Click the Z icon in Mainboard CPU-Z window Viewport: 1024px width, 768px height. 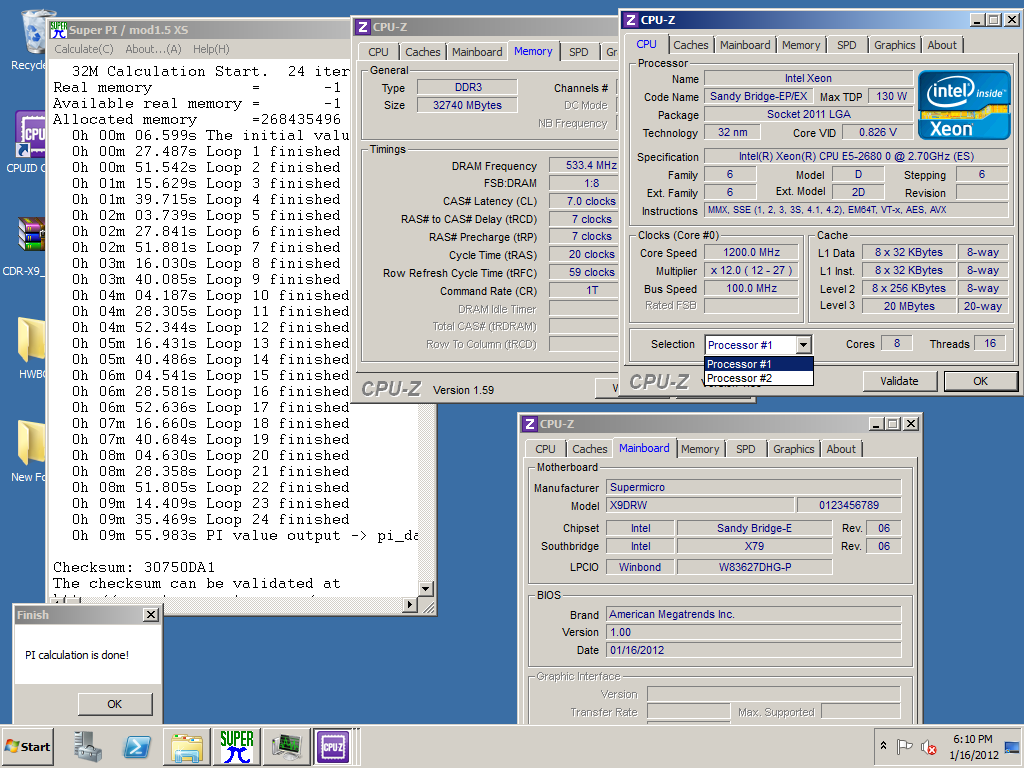530,424
